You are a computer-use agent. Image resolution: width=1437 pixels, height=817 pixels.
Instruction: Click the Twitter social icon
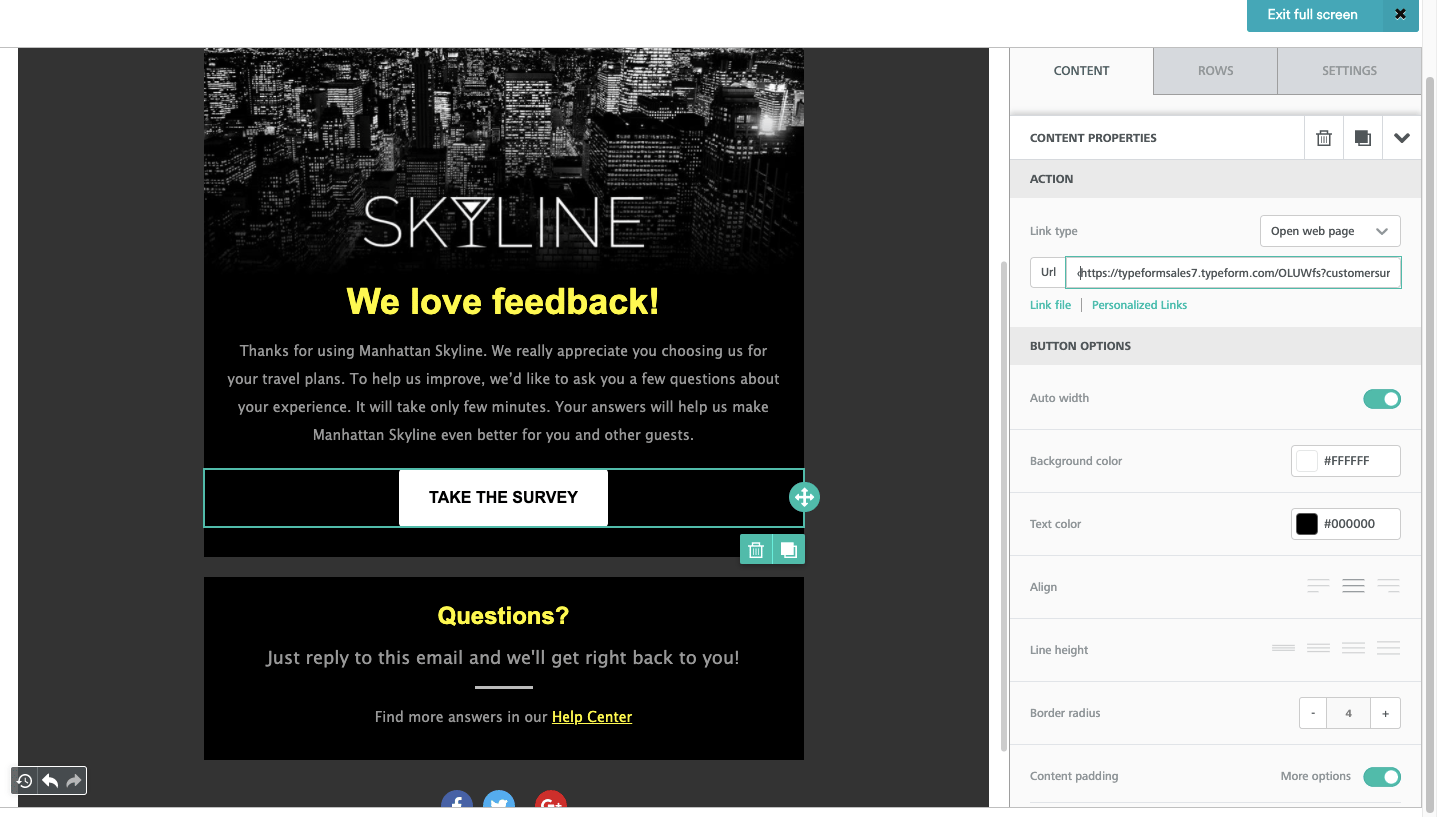pos(499,800)
